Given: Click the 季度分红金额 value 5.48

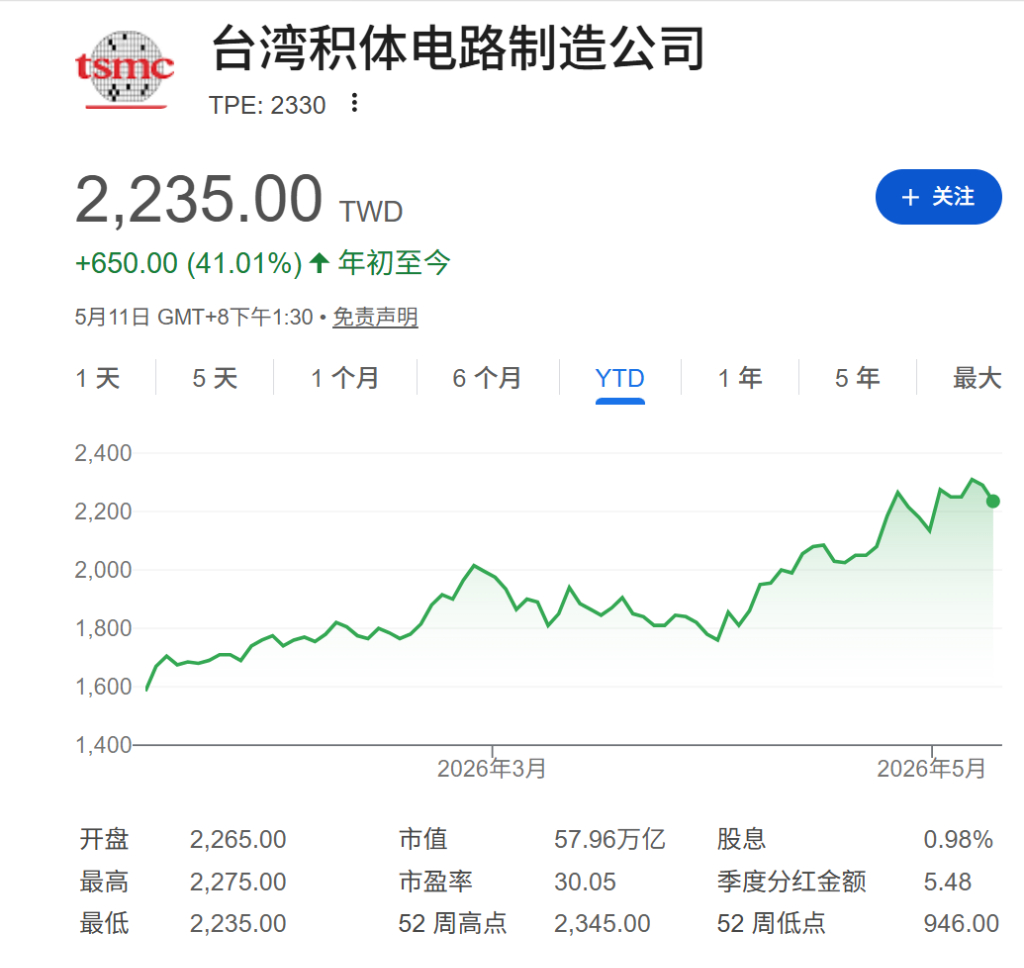Looking at the screenshot, I should pyautogui.click(x=948, y=882).
